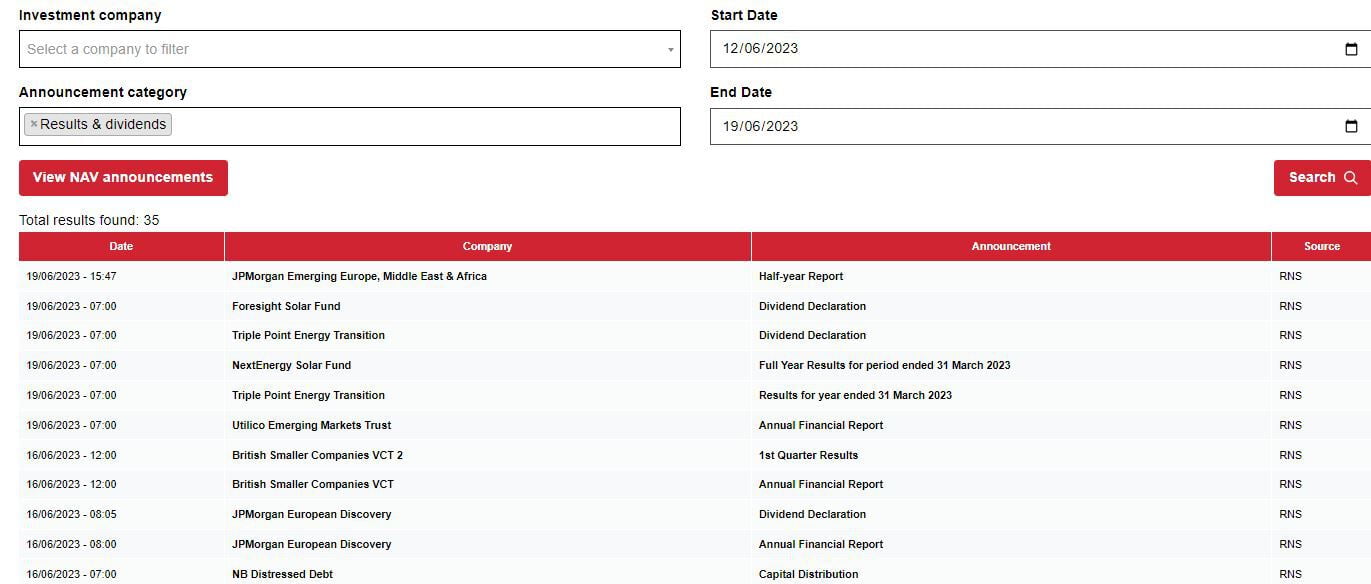1371x584 pixels.
Task: Click the View NAV announcements button
Action: point(123,178)
